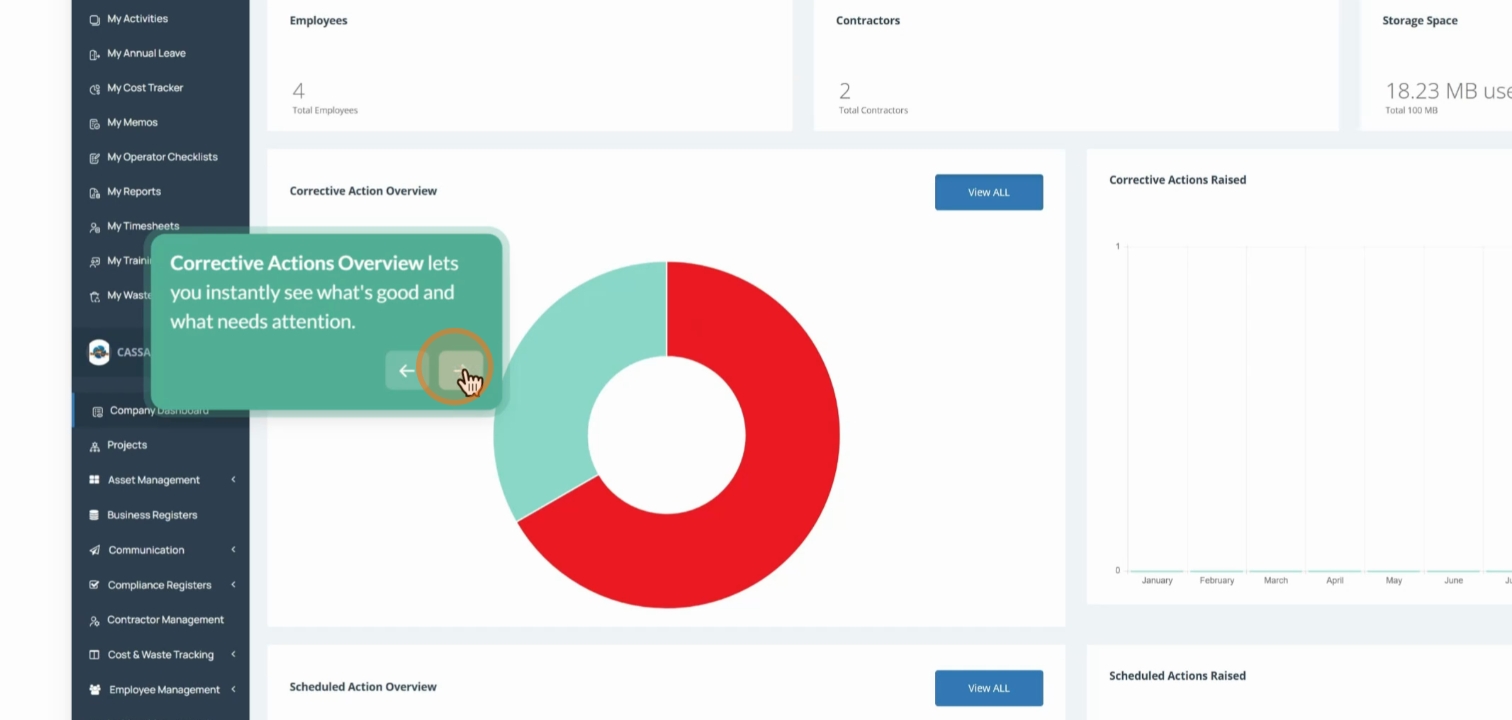Select the My Timesheets icon
Image resolution: width=1512 pixels, height=720 pixels.
[95, 227]
